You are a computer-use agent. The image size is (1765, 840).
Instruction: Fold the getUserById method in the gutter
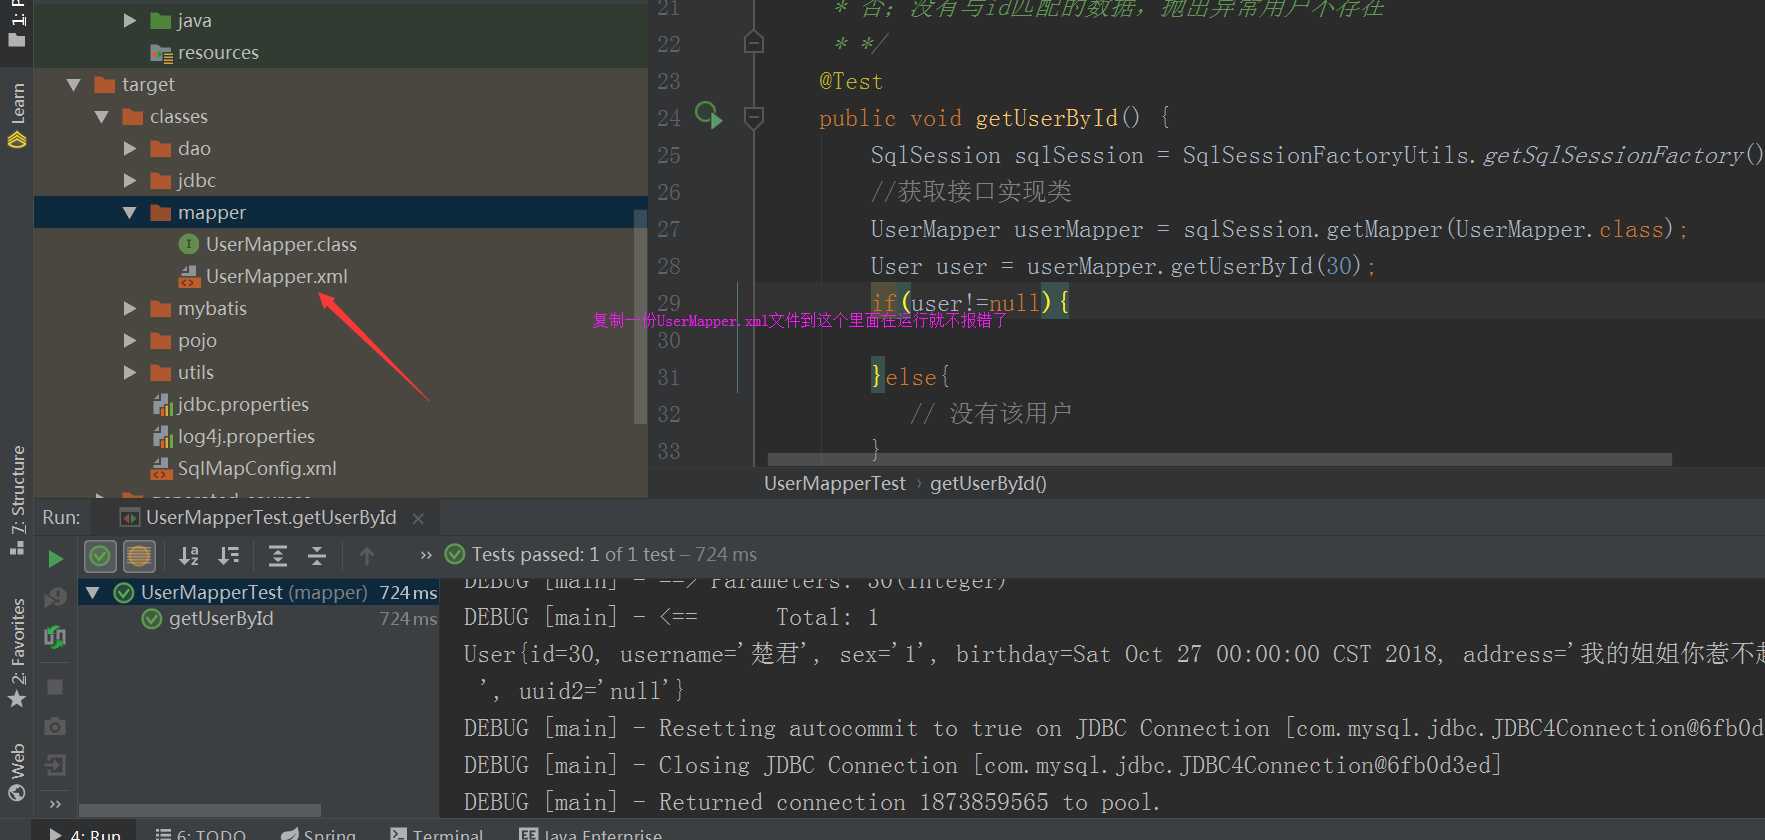(754, 118)
